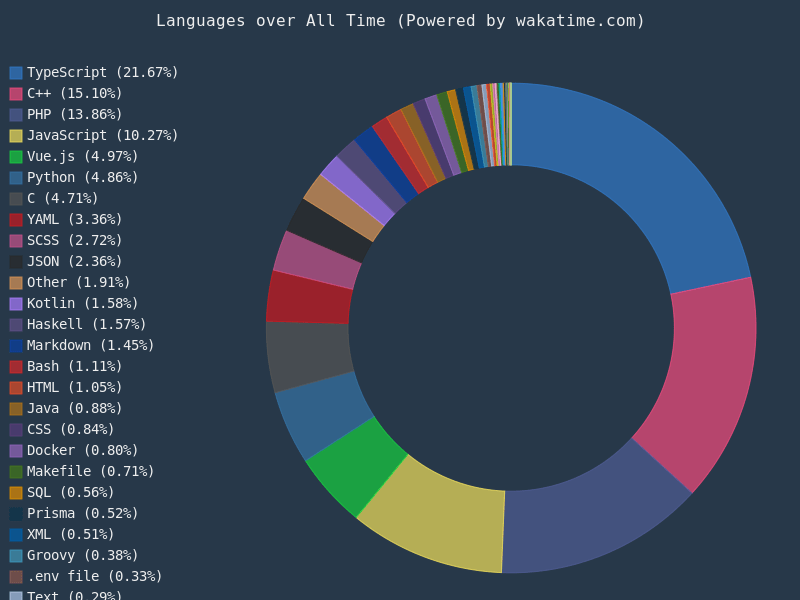Click the Kotlin purple legend swatch
The image size is (800, 600).
point(16,304)
